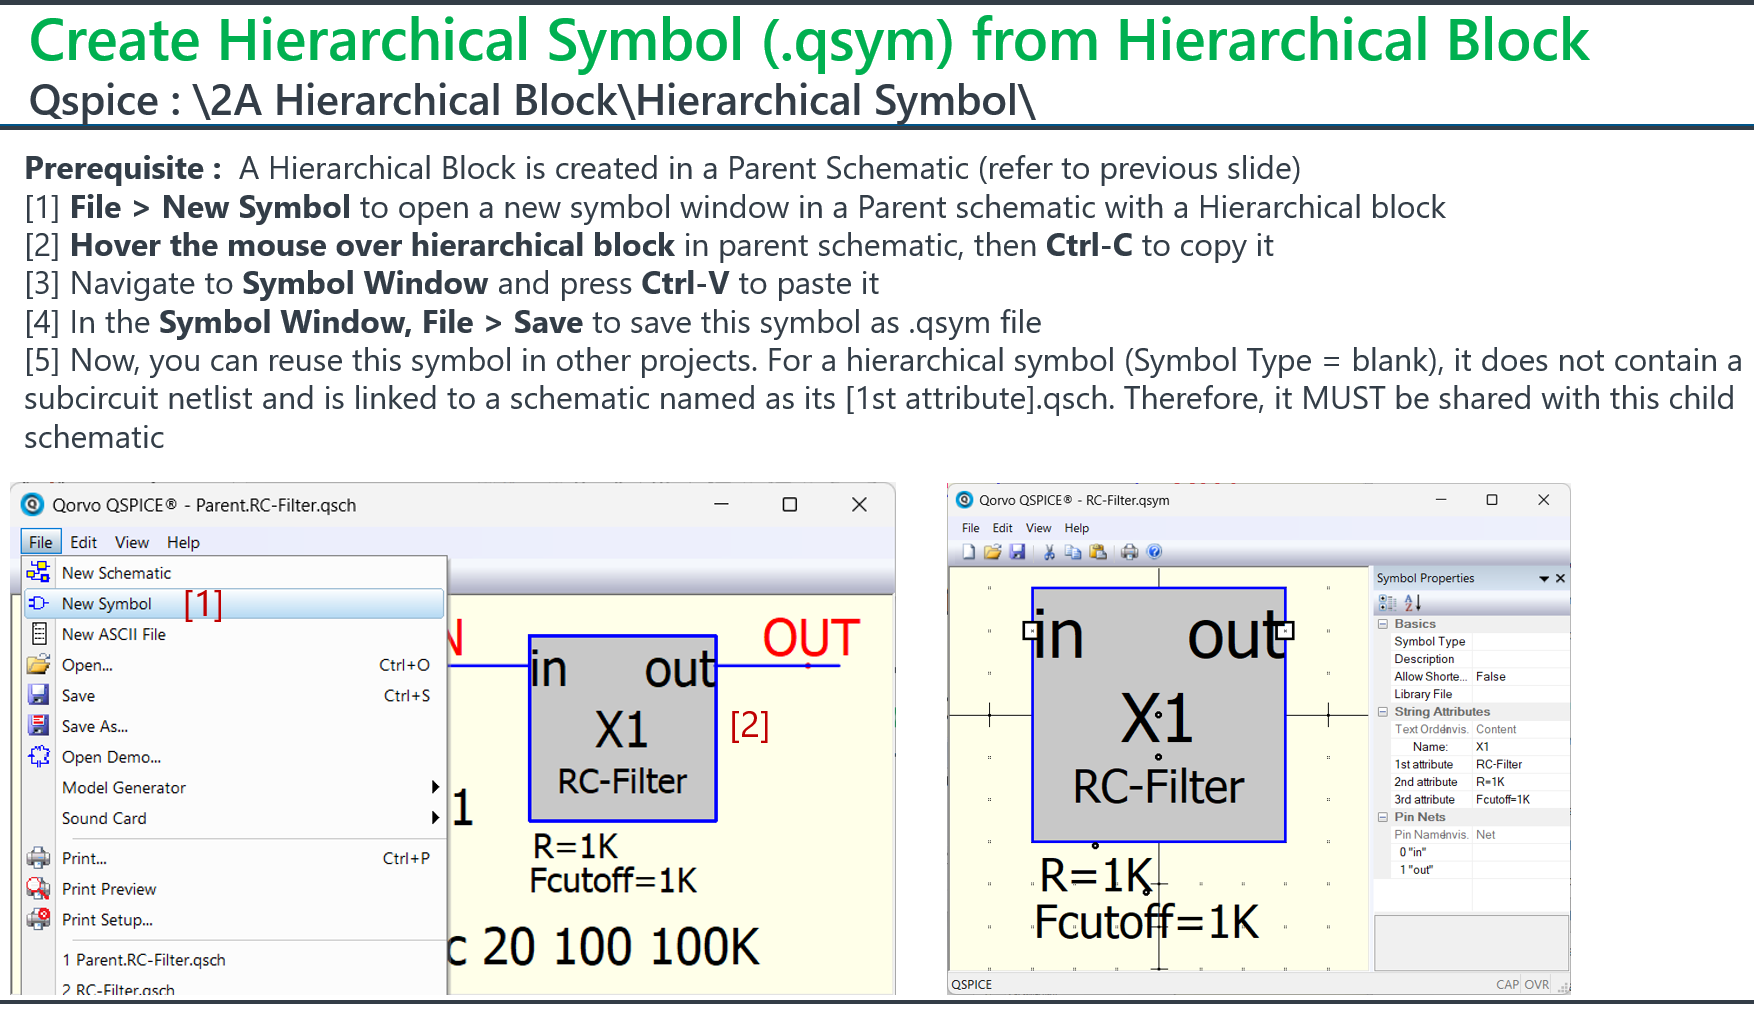This screenshot has height=1010, width=1754.
Task: Click the Open folder icon in symbol toolbar
Action: point(992,552)
